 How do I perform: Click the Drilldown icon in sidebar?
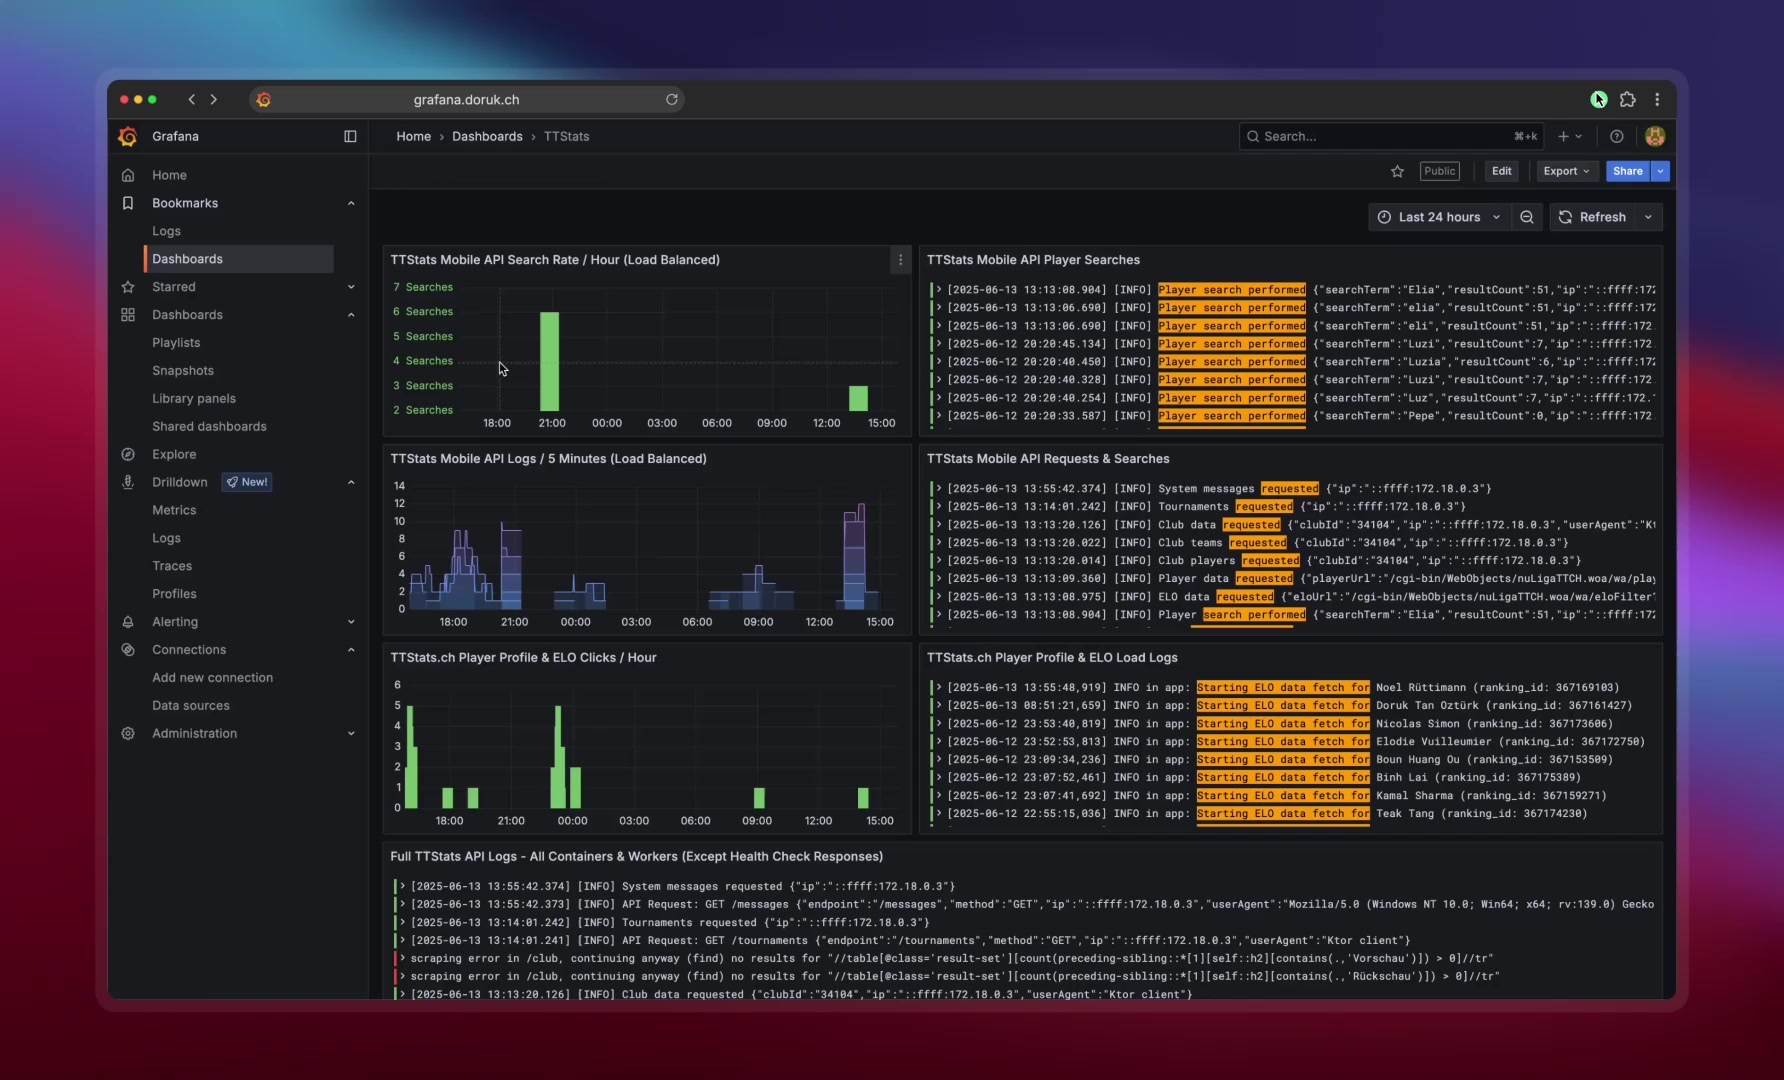[128, 482]
